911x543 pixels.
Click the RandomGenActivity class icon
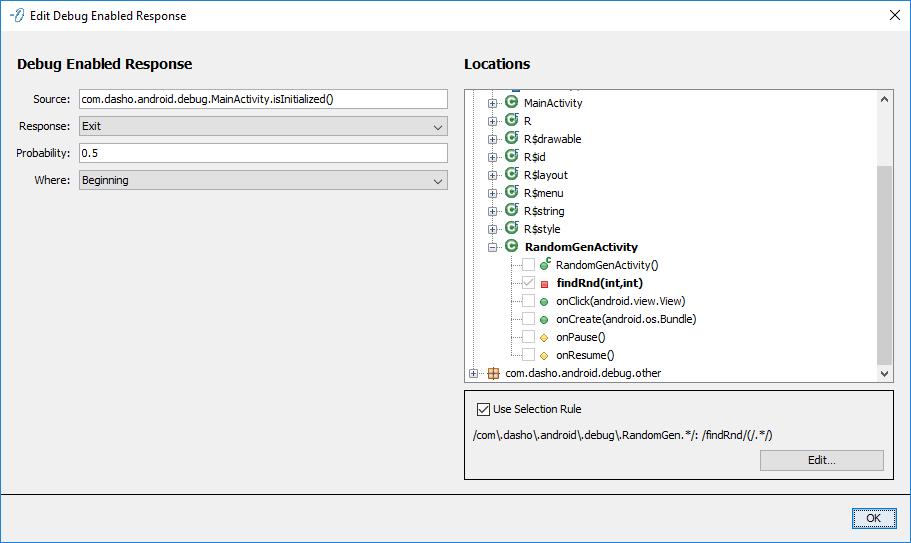[512, 247]
